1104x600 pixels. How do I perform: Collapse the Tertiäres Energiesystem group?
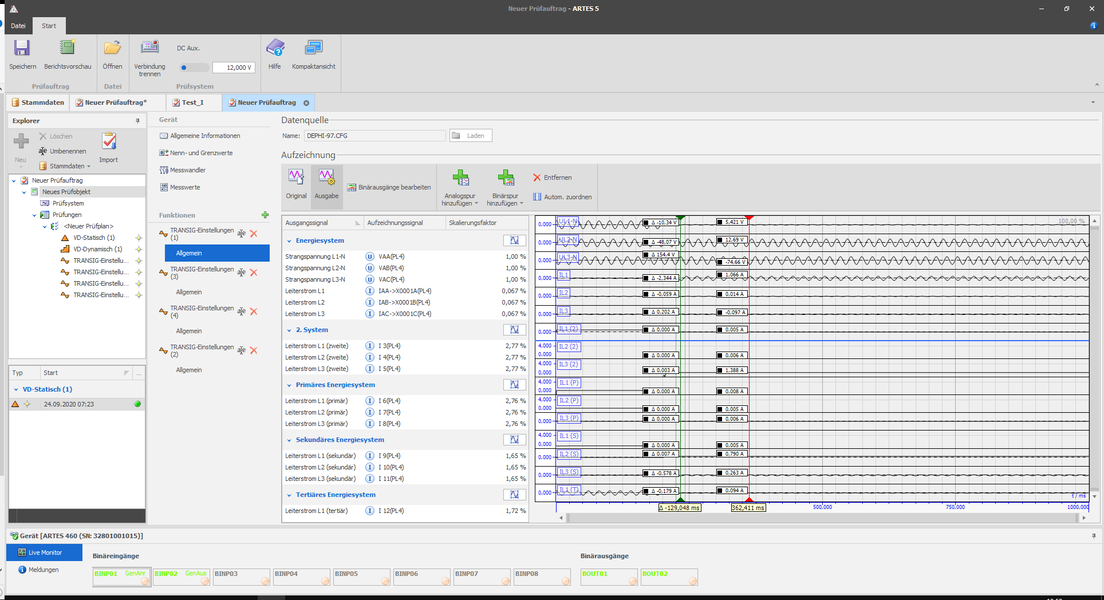click(289, 495)
